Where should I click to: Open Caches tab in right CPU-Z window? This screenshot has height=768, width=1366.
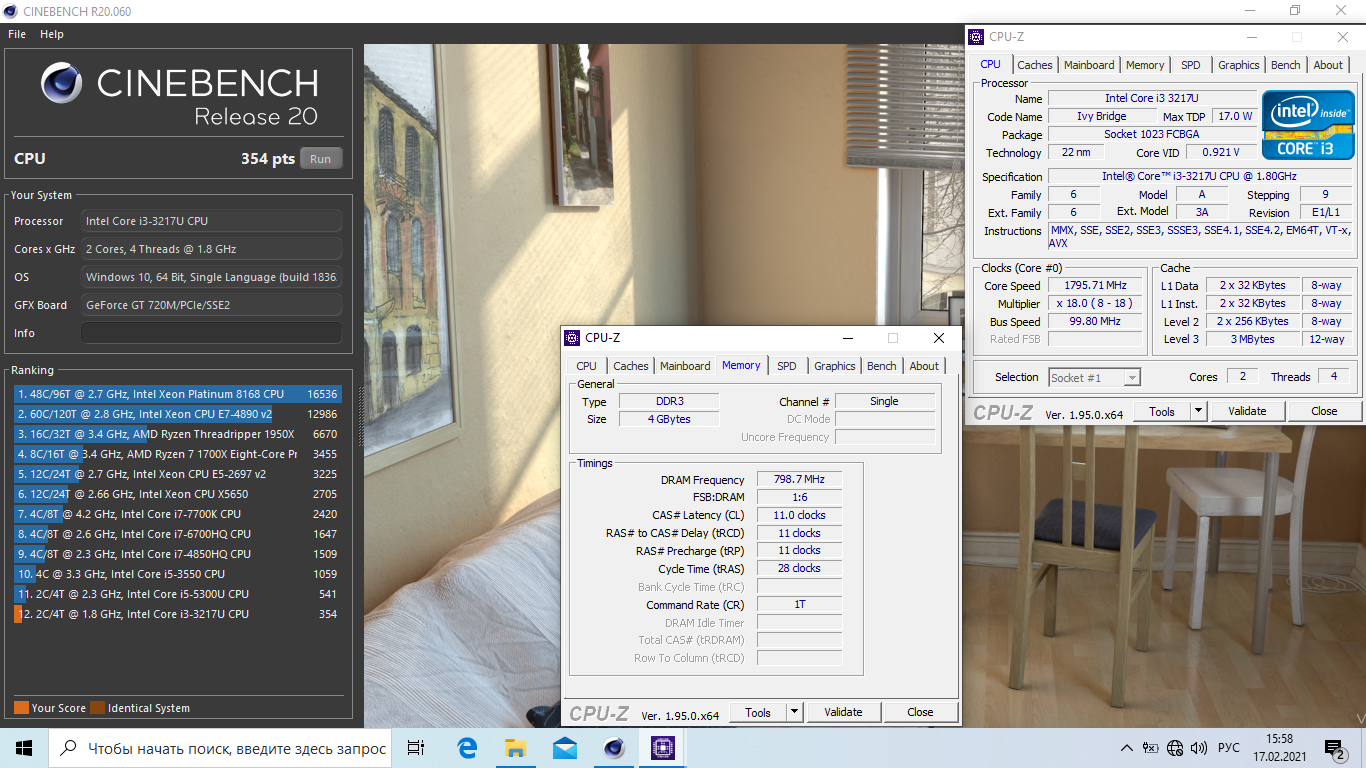coord(1035,65)
